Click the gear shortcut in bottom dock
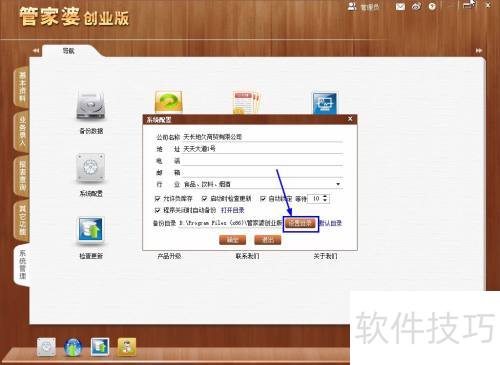Viewport: 500px width, 365px height. (46, 347)
